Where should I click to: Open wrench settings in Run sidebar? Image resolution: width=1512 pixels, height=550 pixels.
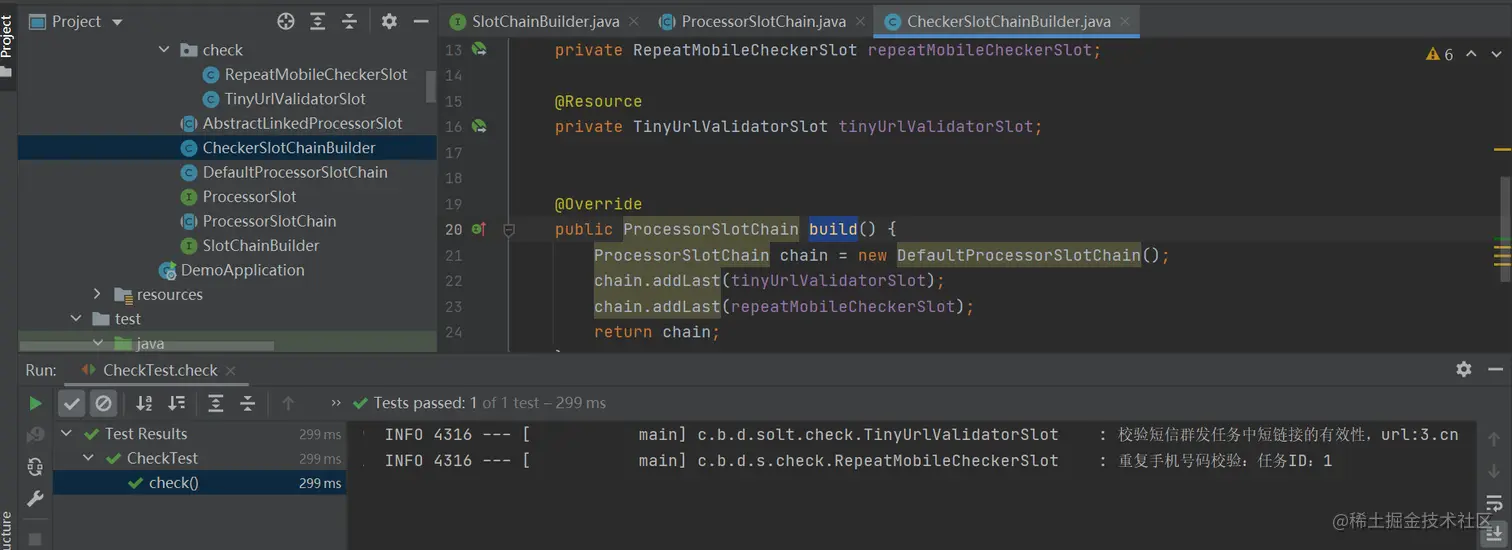(36, 498)
